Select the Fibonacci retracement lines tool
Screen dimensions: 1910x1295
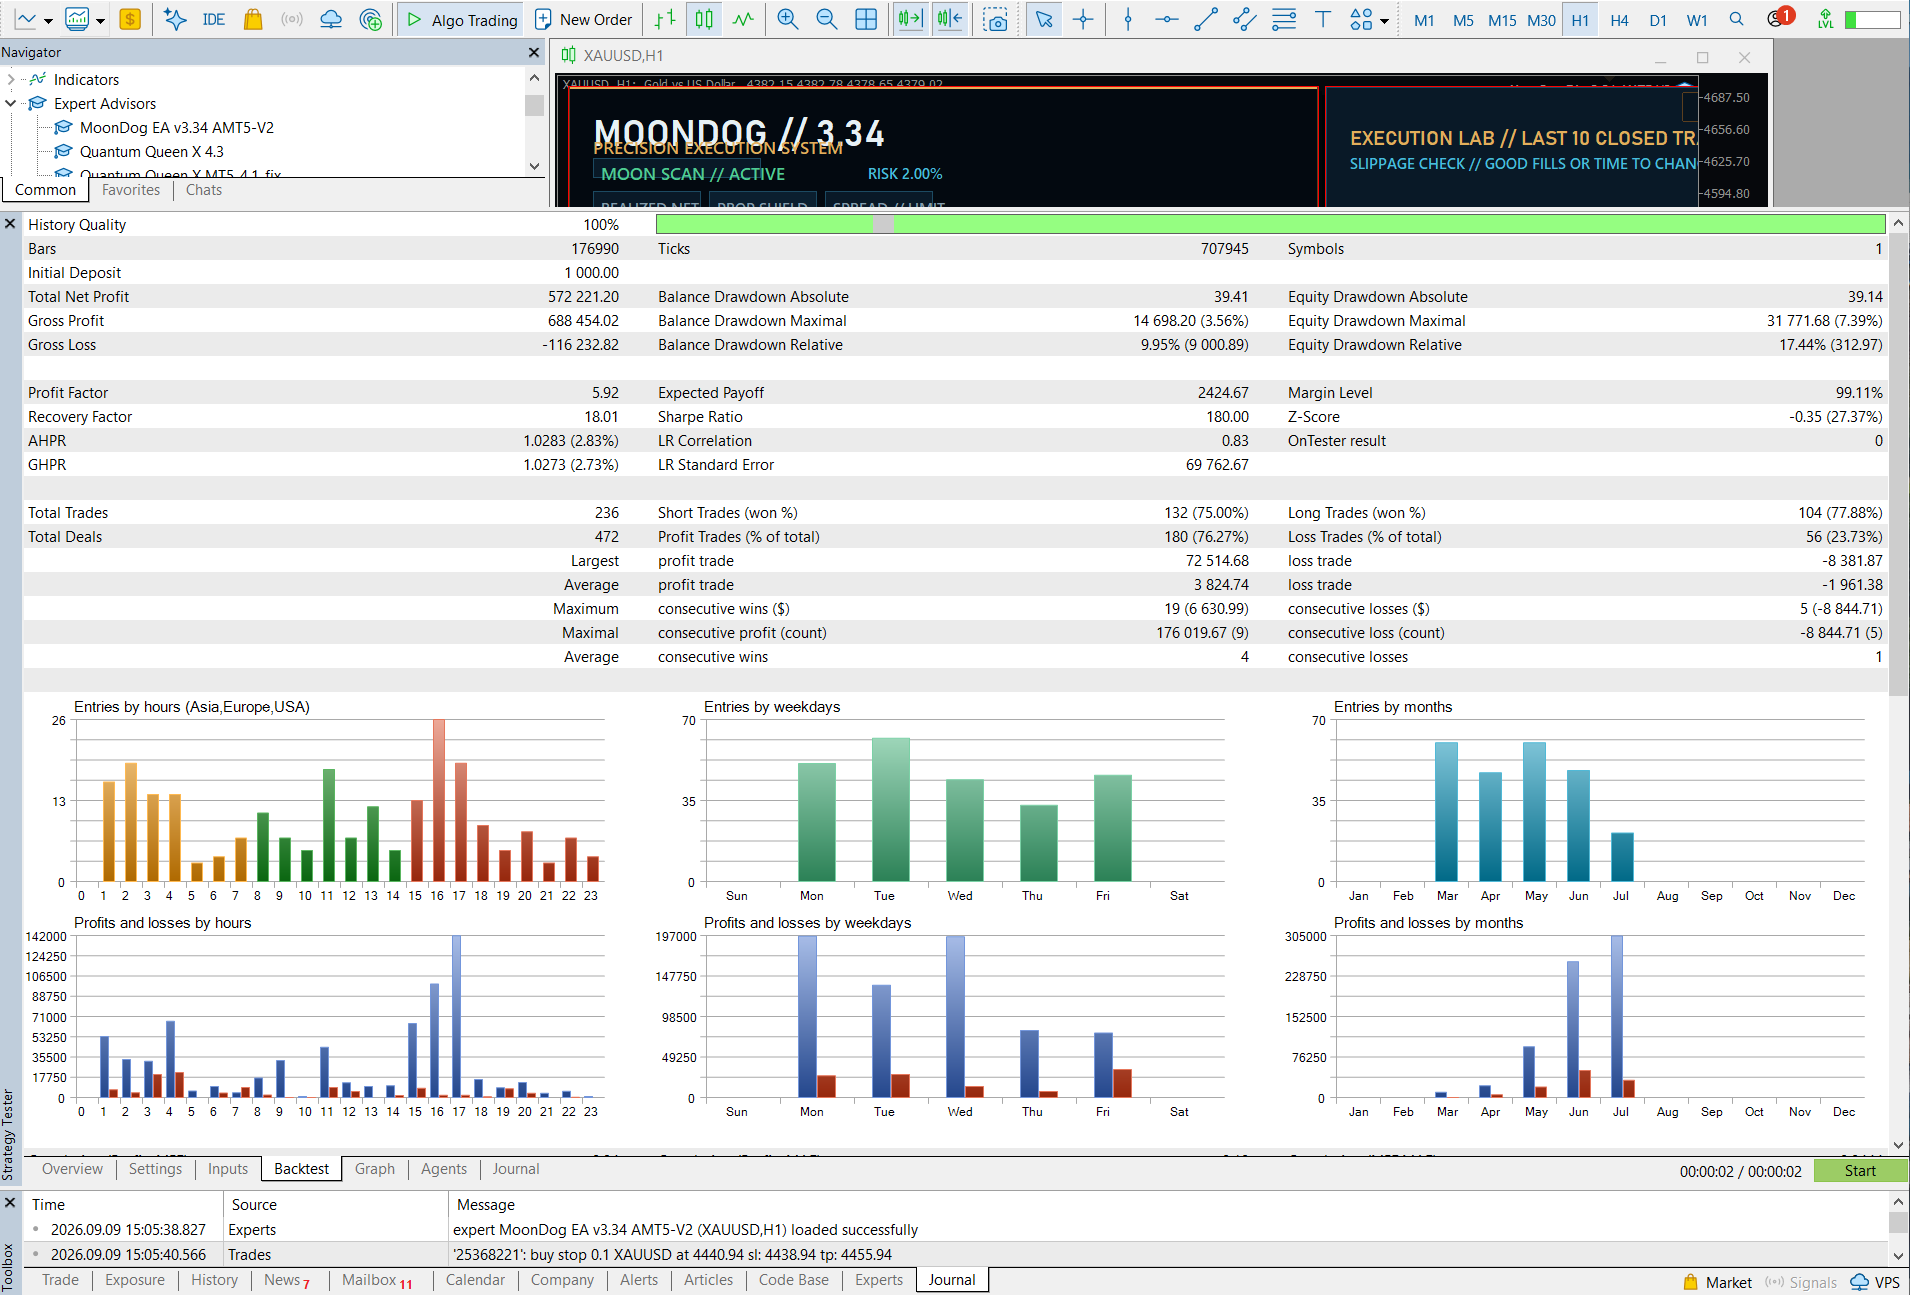[1284, 19]
